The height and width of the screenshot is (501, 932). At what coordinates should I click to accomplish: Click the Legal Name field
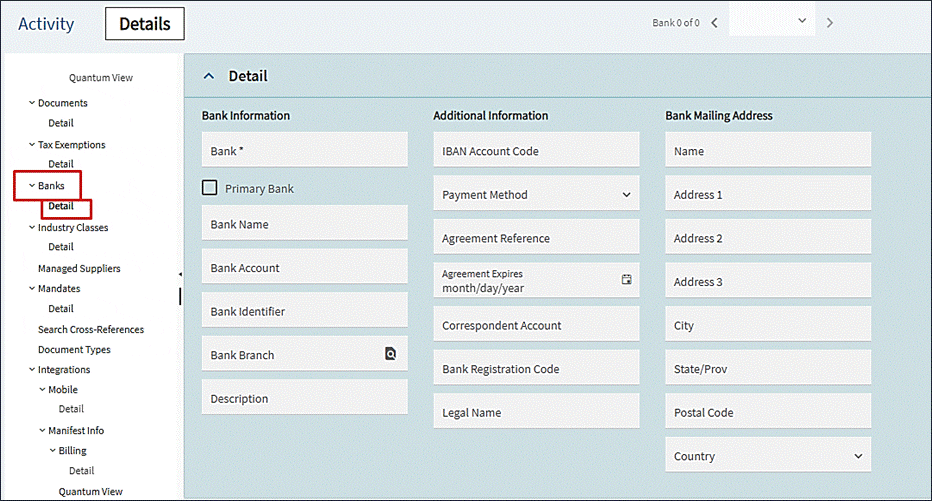pyautogui.click(x=536, y=411)
